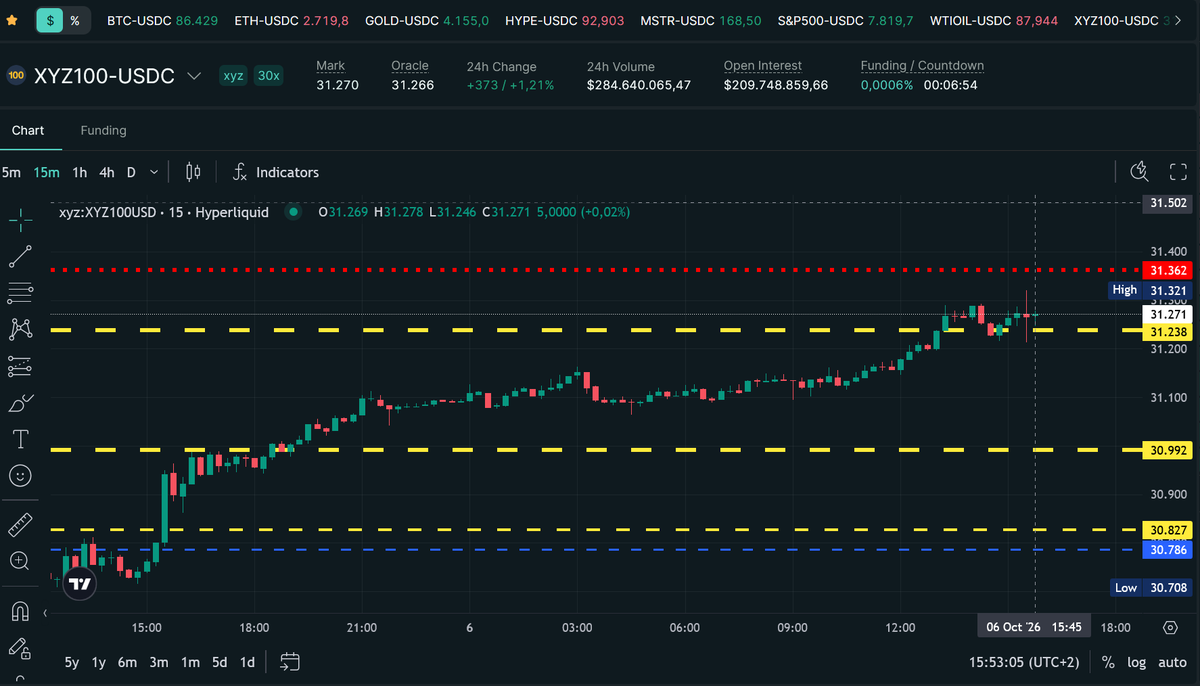
Task: Click the blue 30.786 price label
Action: tap(1169, 549)
